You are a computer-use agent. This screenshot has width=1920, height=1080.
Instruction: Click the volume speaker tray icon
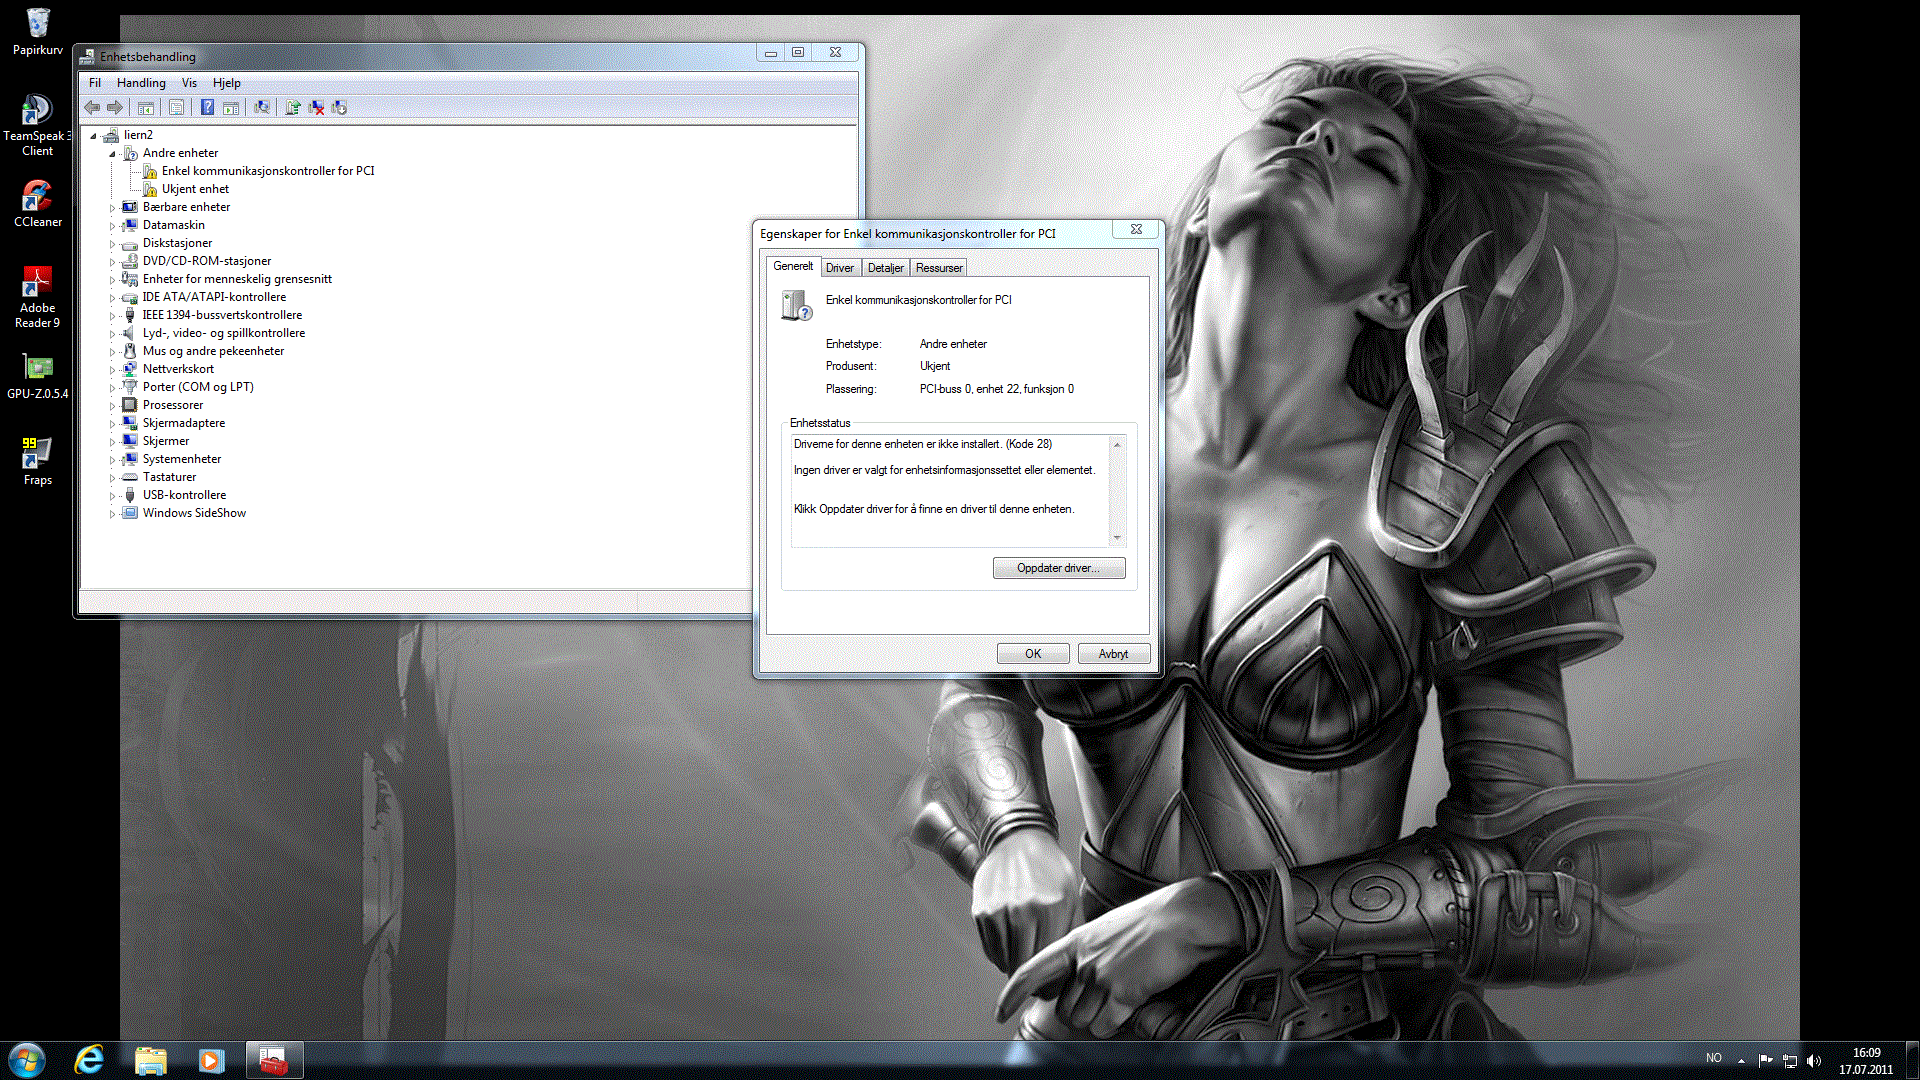tap(1814, 1060)
